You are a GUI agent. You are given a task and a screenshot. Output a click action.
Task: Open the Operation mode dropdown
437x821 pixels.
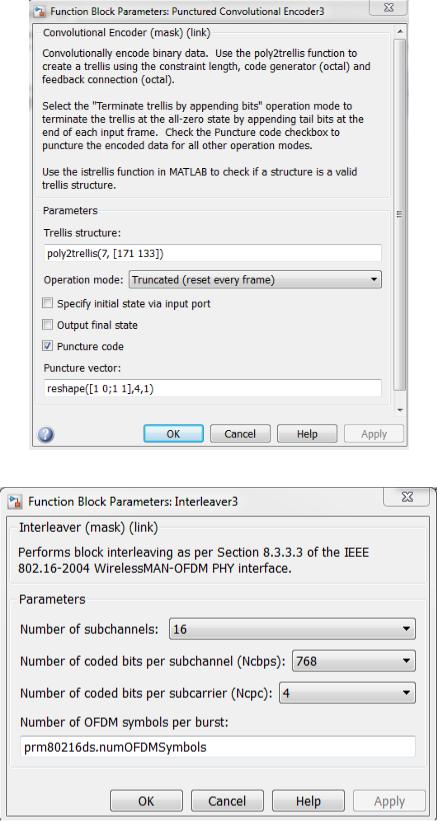tap(255, 280)
